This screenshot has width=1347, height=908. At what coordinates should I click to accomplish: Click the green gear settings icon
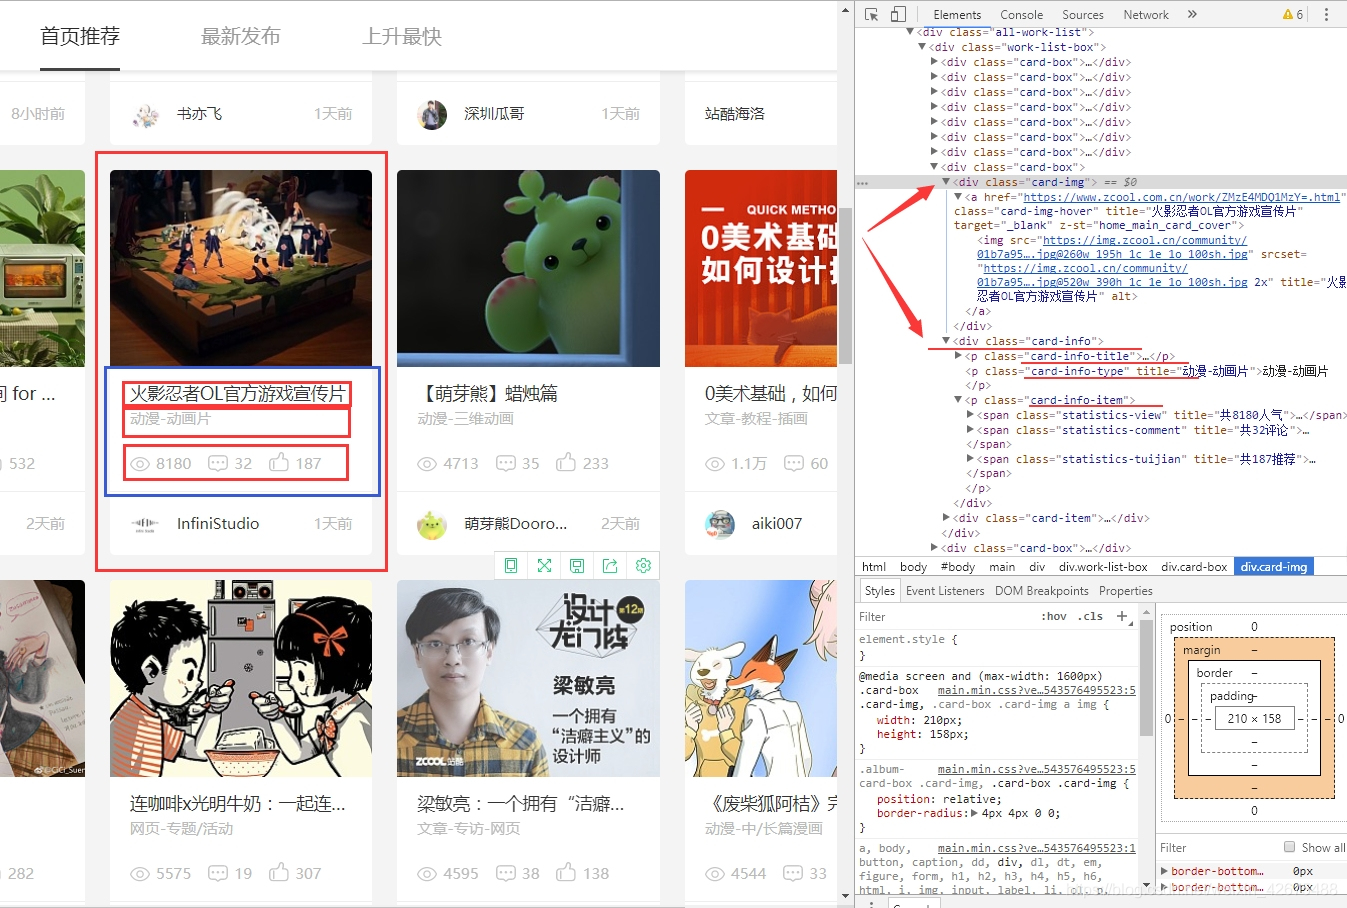click(x=643, y=565)
